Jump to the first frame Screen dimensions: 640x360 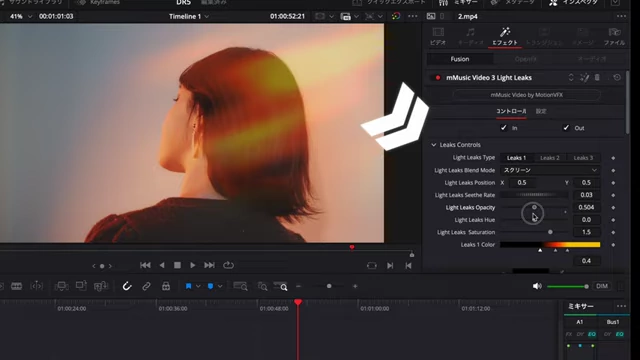(x=145, y=265)
